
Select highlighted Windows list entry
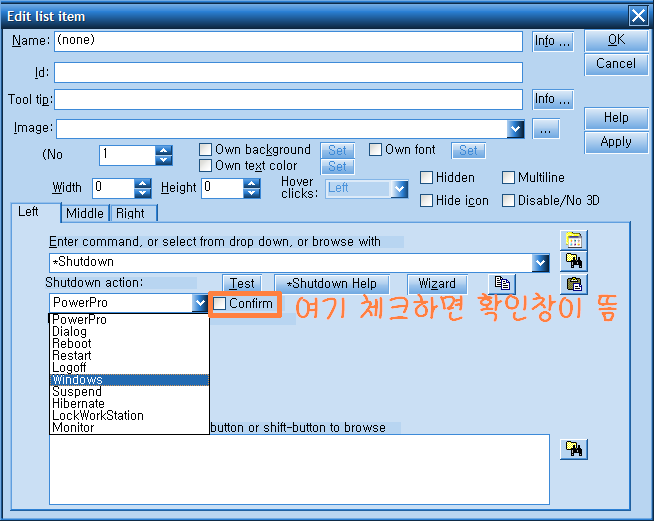pos(129,380)
